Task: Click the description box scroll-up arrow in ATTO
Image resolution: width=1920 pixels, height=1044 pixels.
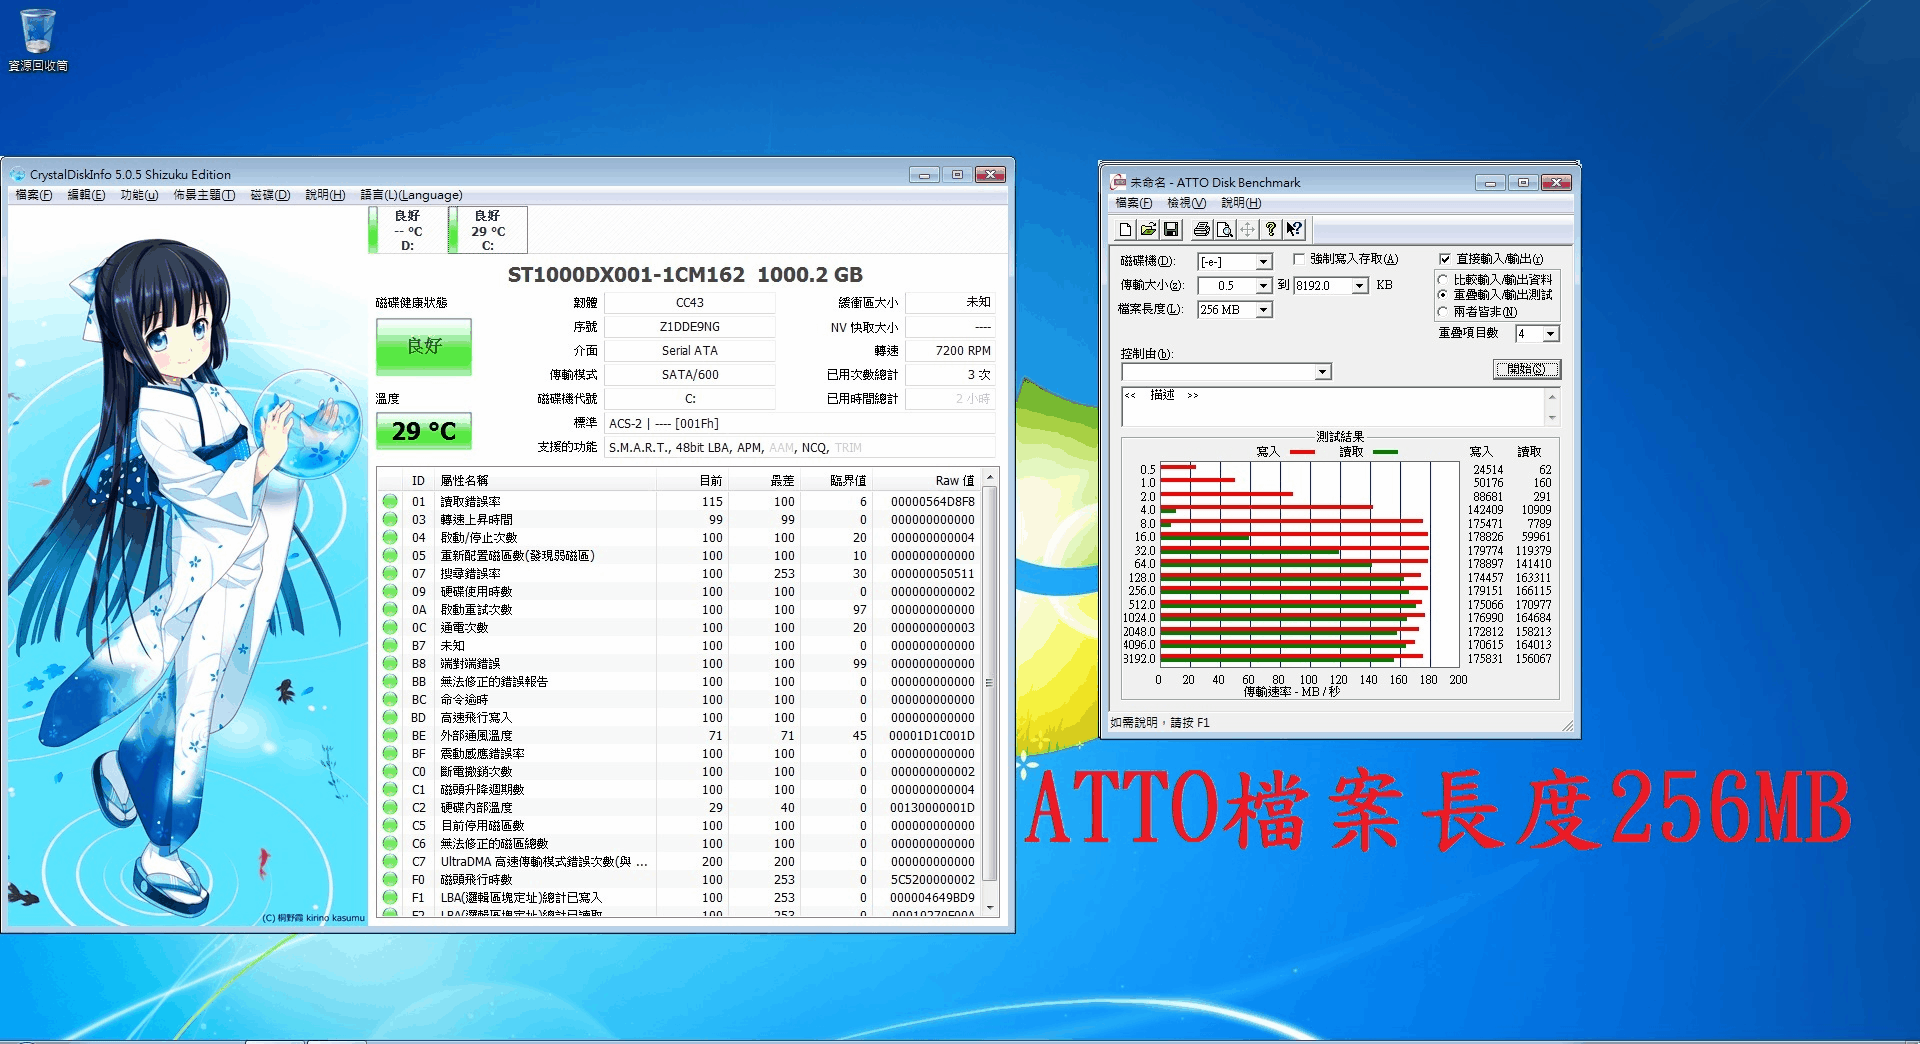Action: pos(1552,396)
